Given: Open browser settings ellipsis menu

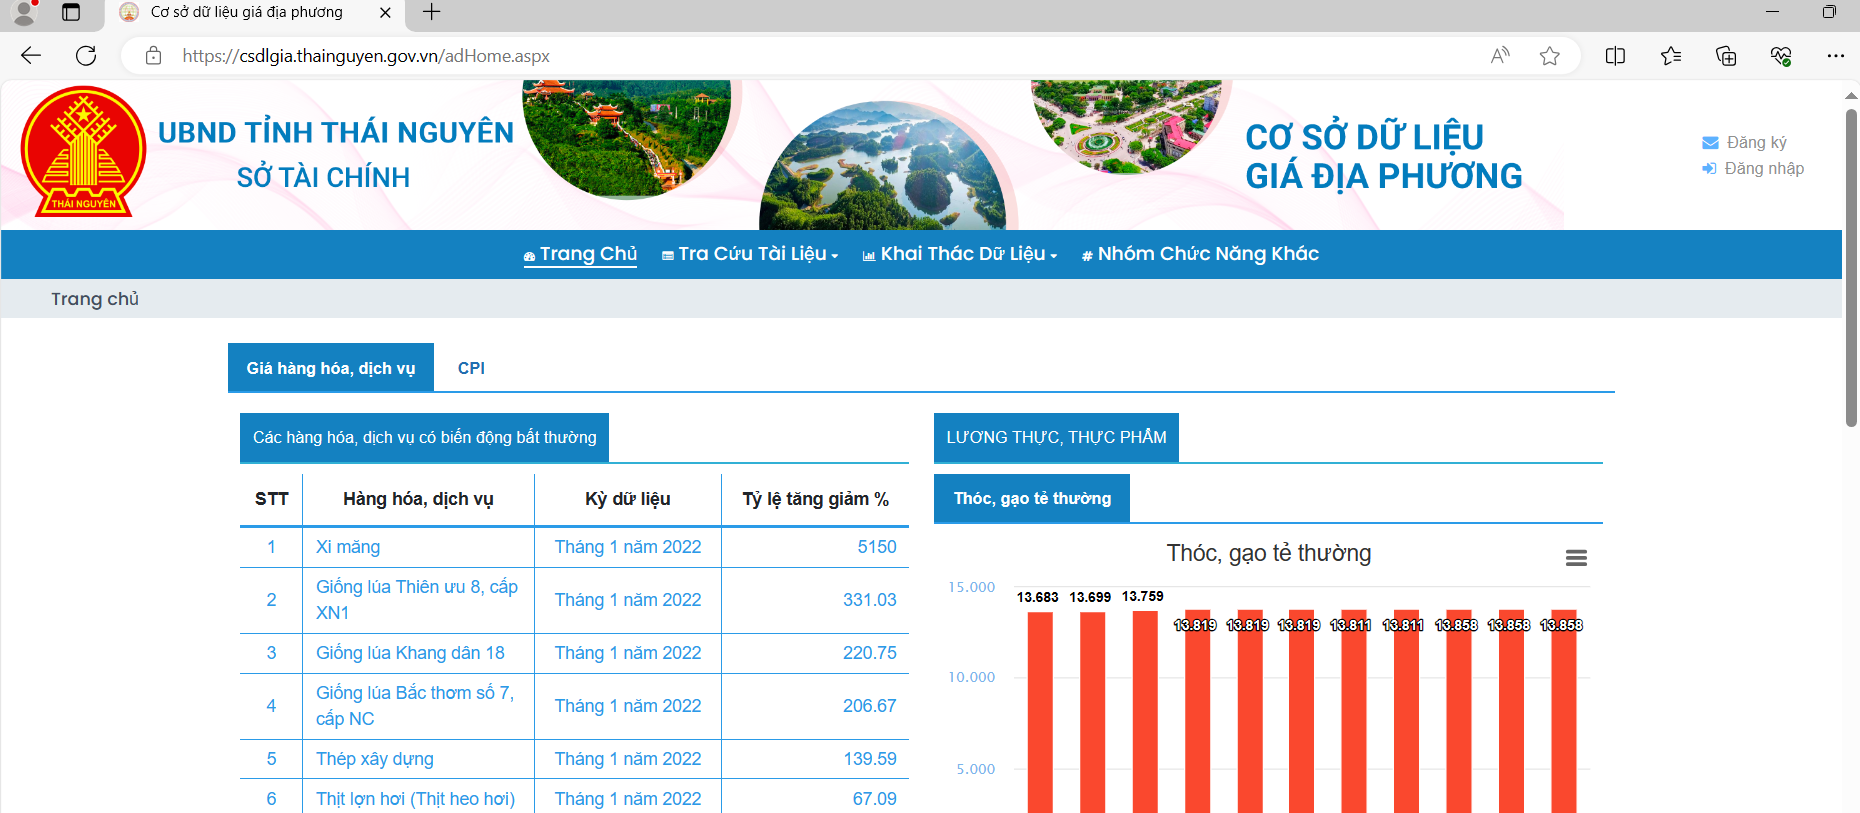Looking at the screenshot, I should tap(1835, 56).
